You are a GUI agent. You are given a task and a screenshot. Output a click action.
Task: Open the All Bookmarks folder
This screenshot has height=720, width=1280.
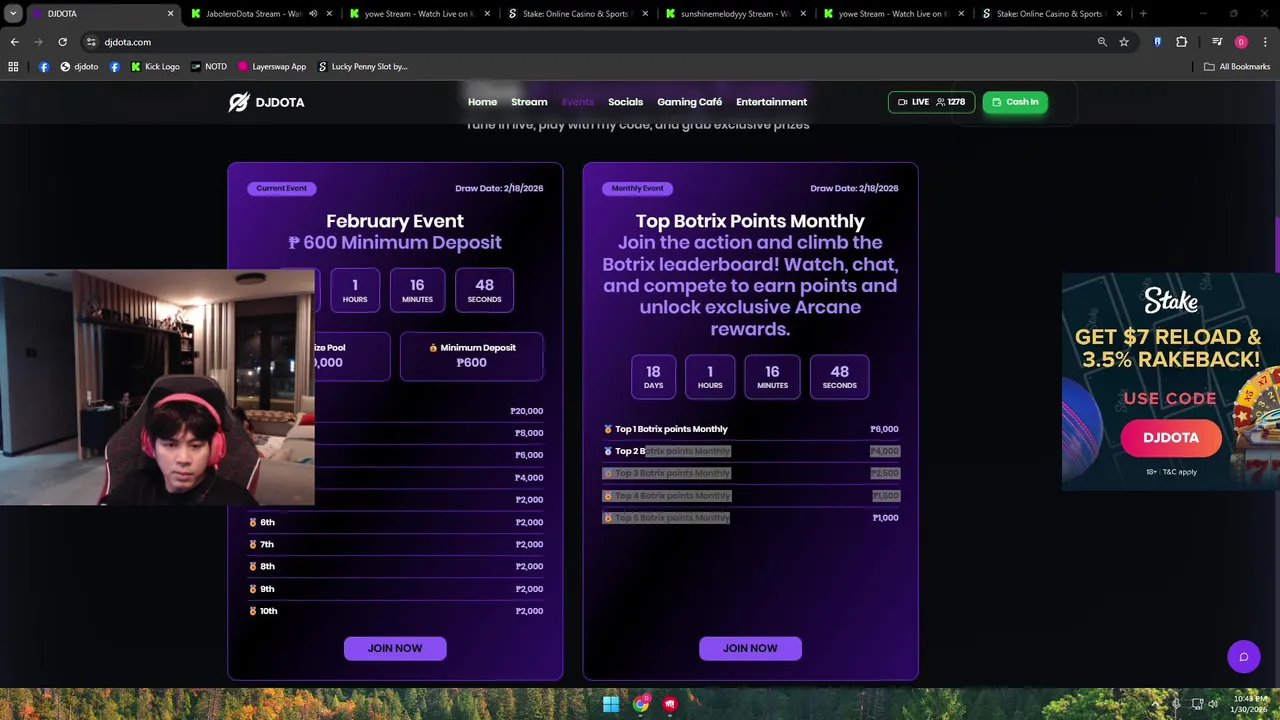[1237, 67]
